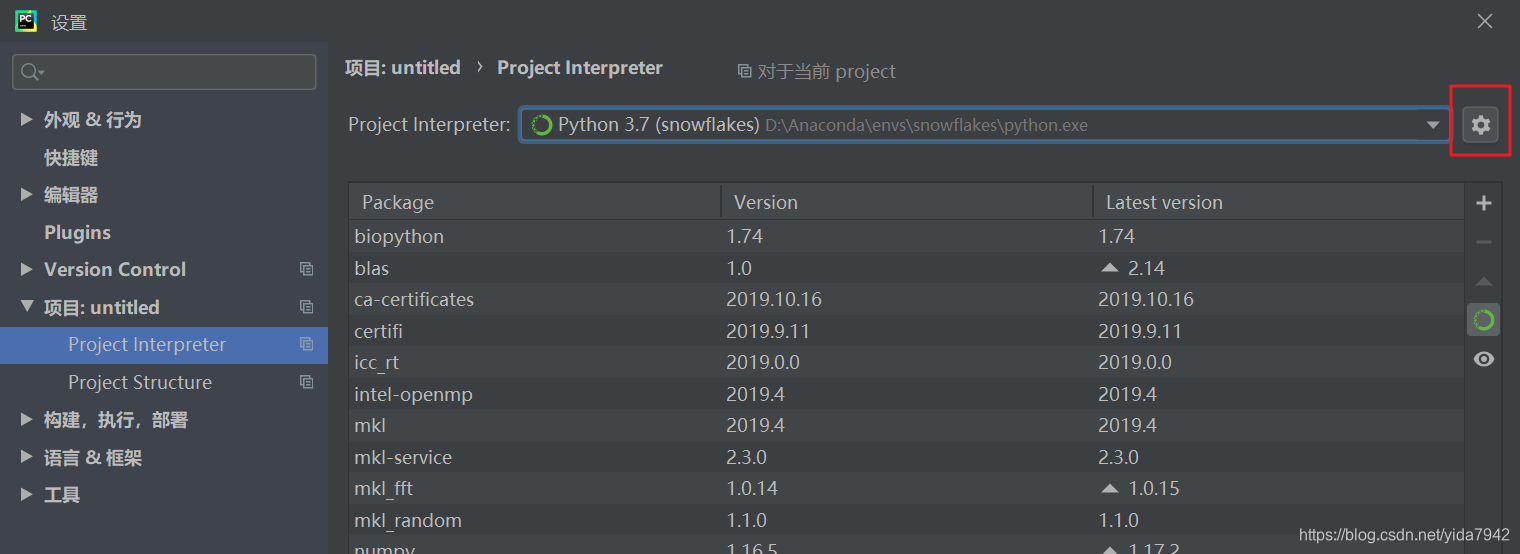Click the 项目: untitled breadcrumb link
The height and width of the screenshot is (554, 1520).
pyautogui.click(x=402, y=68)
